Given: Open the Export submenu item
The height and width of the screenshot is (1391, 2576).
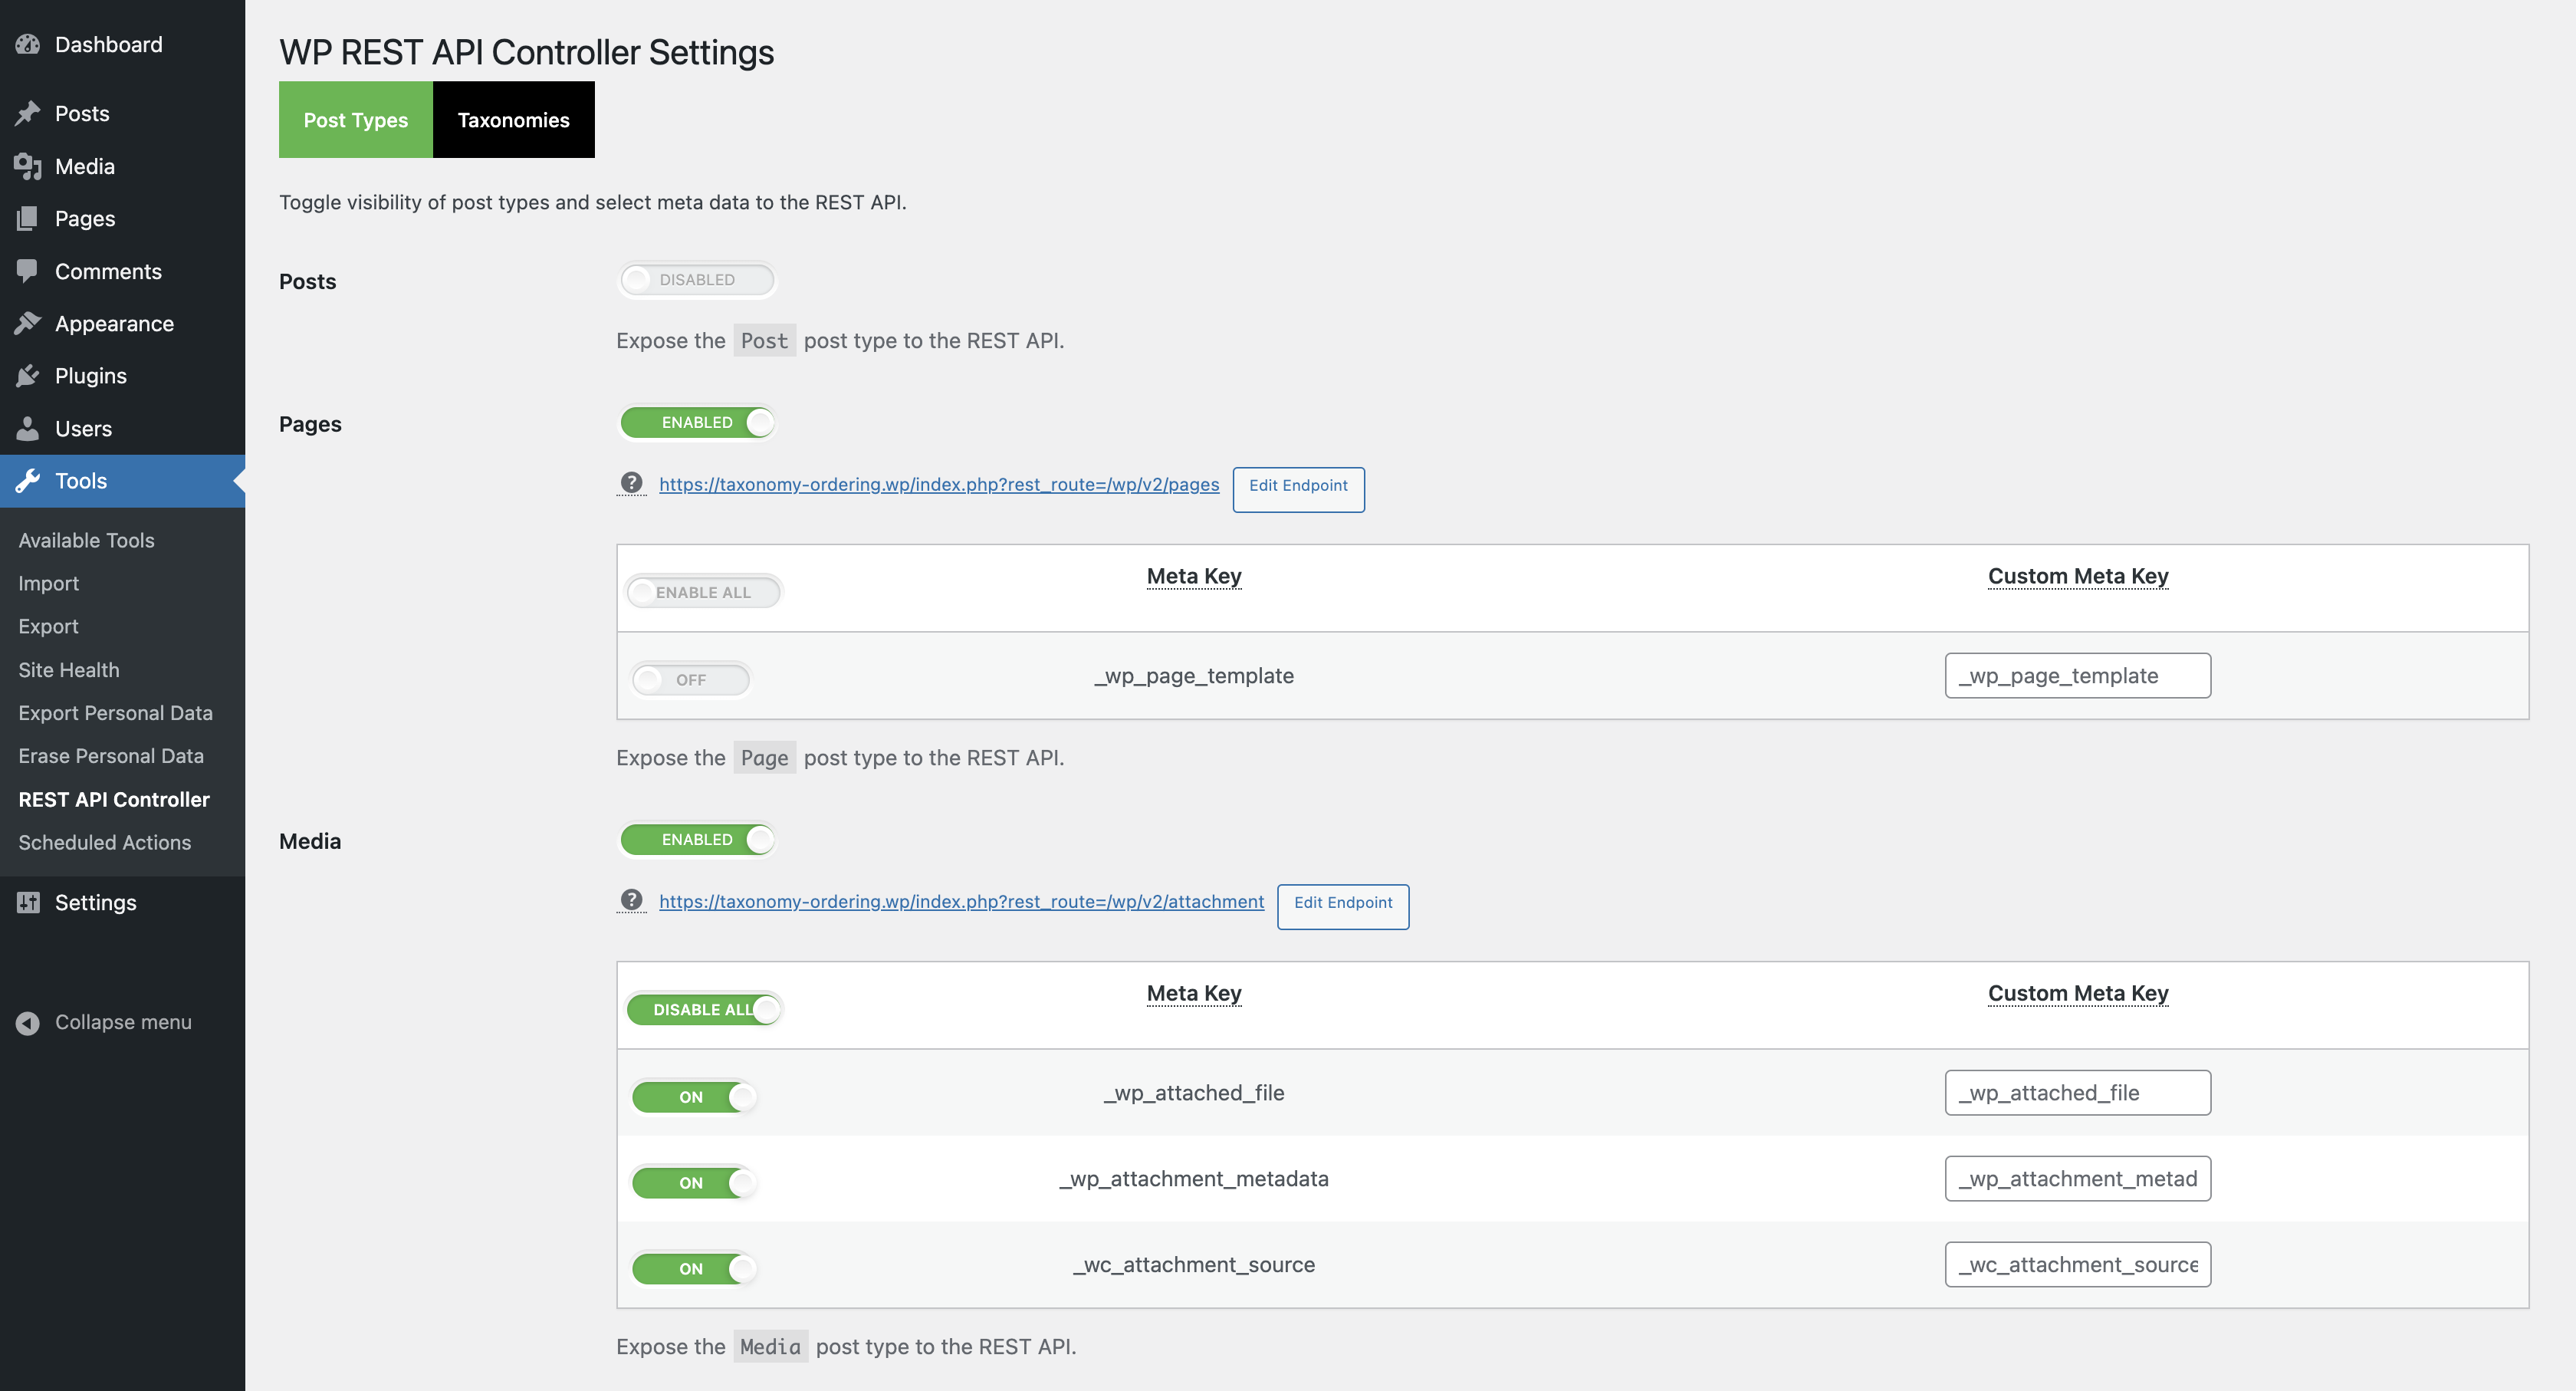Looking at the screenshot, I should pos(48,626).
